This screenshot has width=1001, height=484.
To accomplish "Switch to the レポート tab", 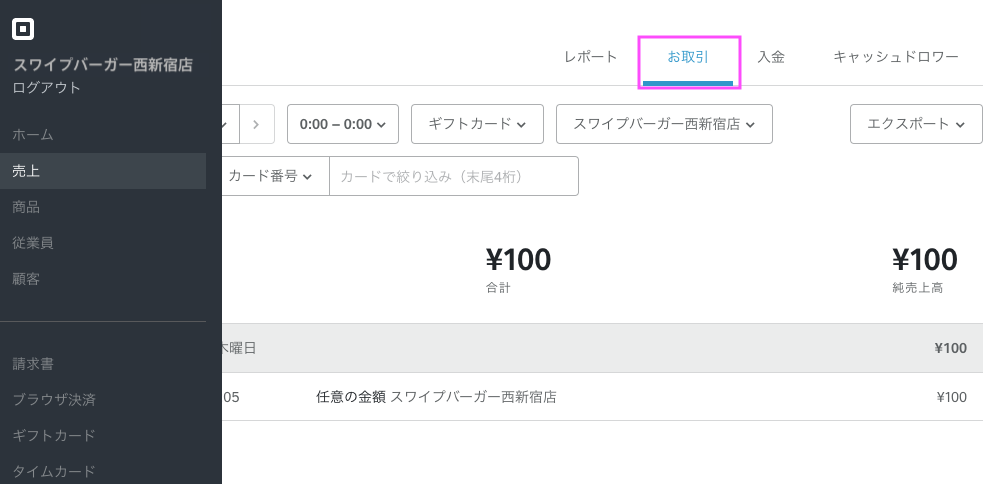I will tap(591, 57).
